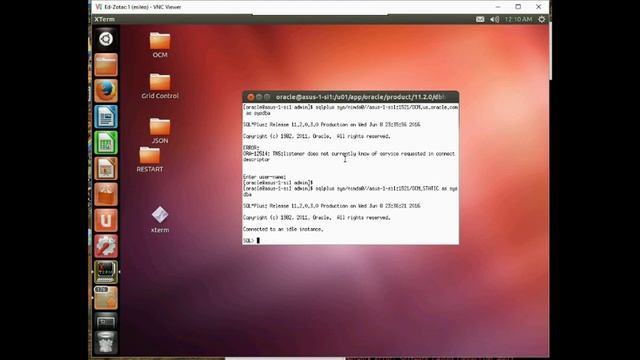The image size is (640, 360).
Task: Maximize the xterm terminal window
Action: [267, 97]
